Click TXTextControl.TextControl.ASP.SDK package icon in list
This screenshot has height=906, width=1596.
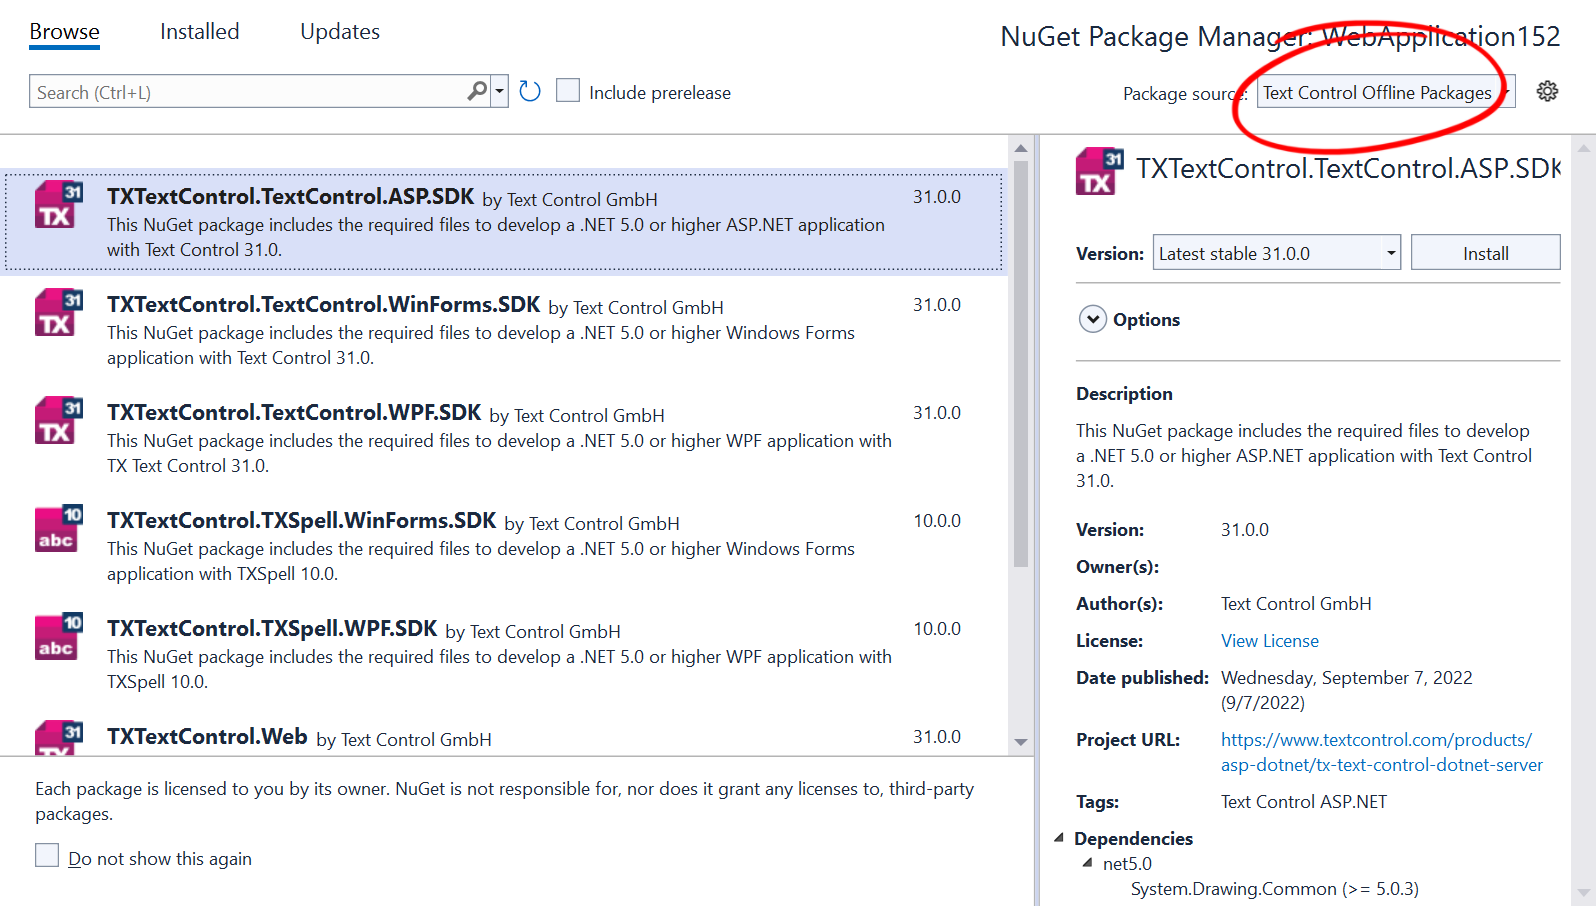[59, 205]
